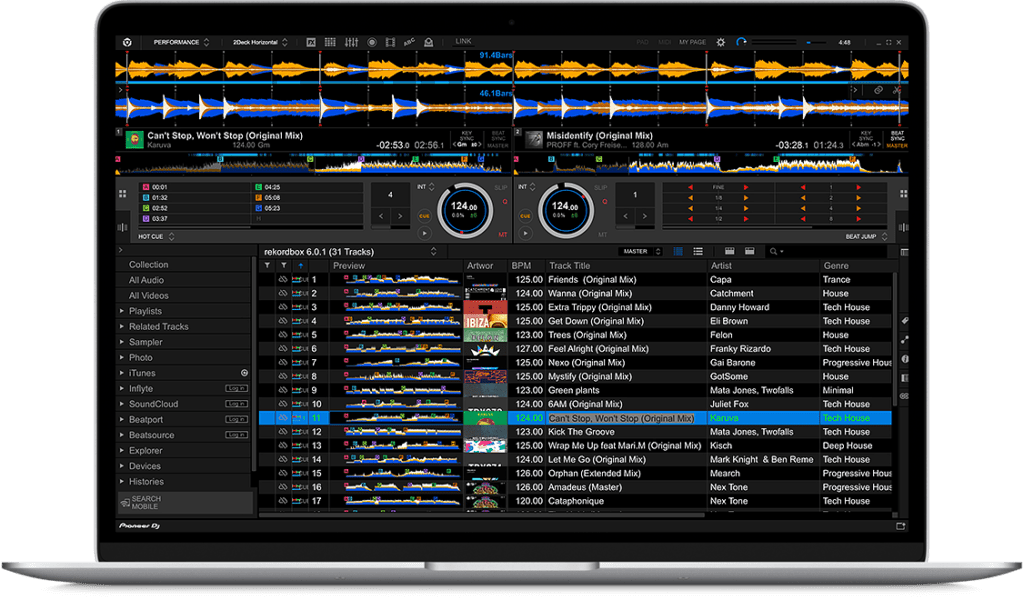Toggle KEY SYNC on deck 2

pos(866,136)
